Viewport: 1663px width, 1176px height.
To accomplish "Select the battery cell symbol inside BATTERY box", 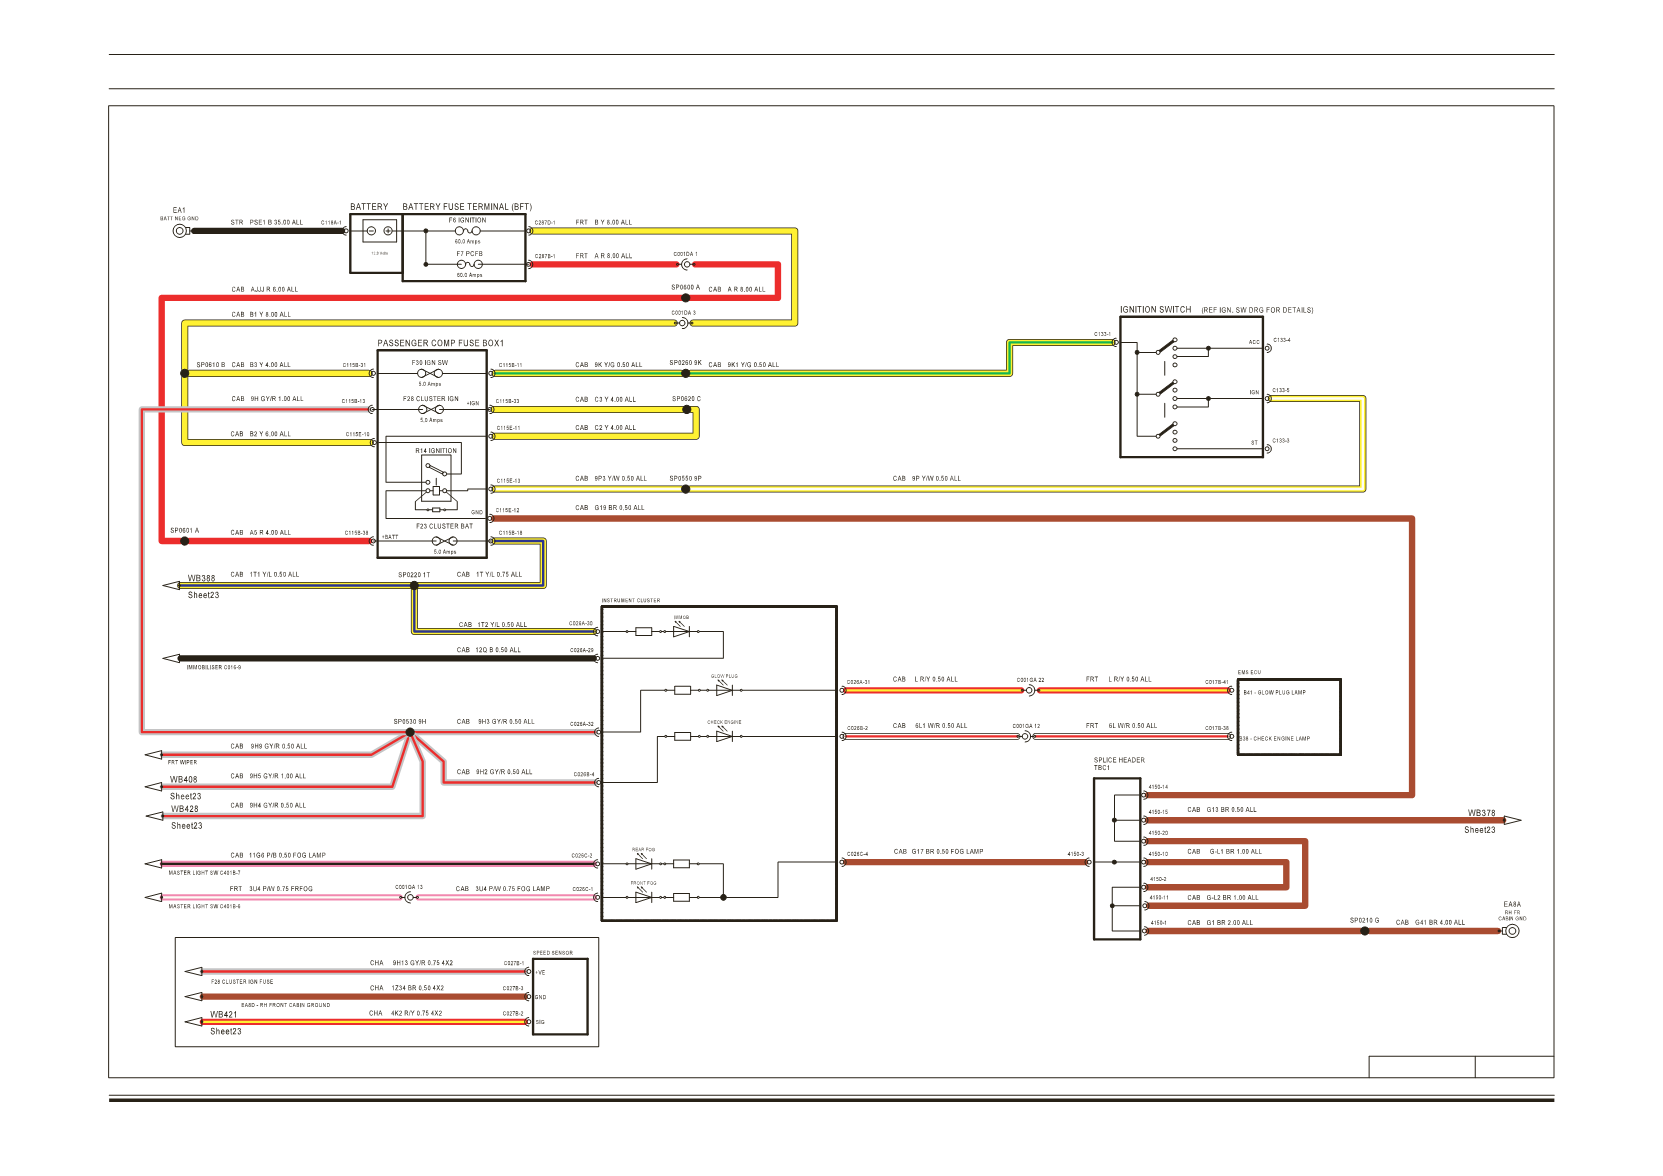I will click(x=379, y=231).
